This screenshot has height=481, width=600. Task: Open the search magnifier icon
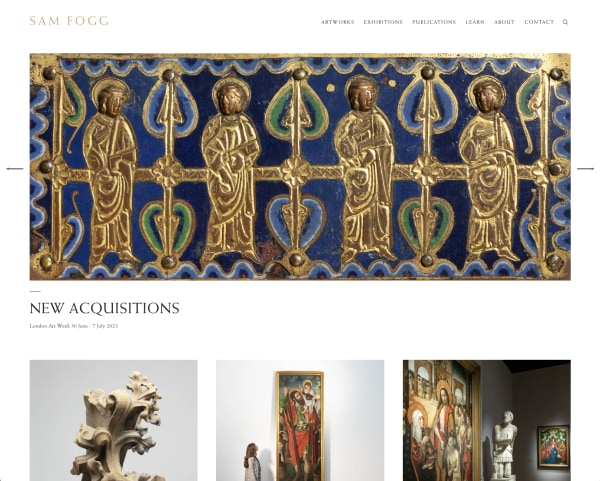(x=565, y=22)
